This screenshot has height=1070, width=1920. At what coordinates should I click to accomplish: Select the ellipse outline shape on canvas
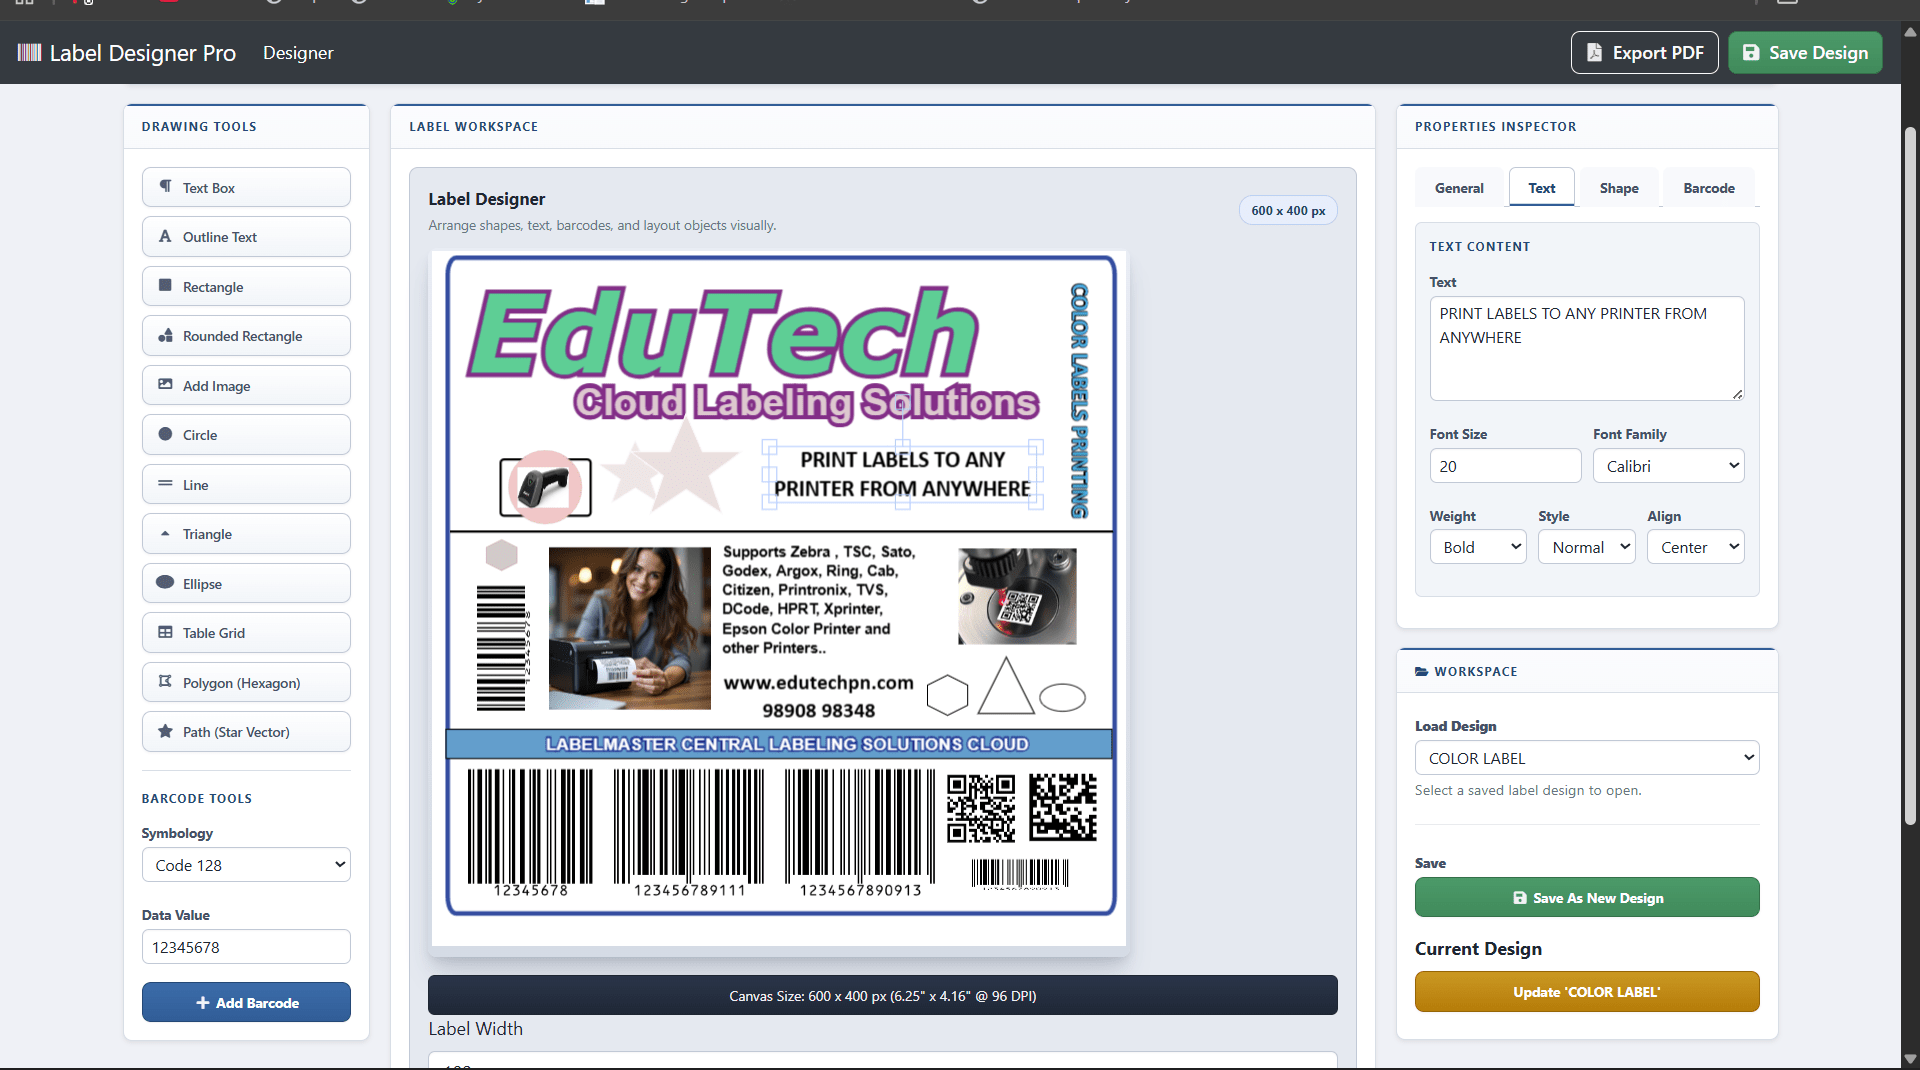(x=1062, y=697)
